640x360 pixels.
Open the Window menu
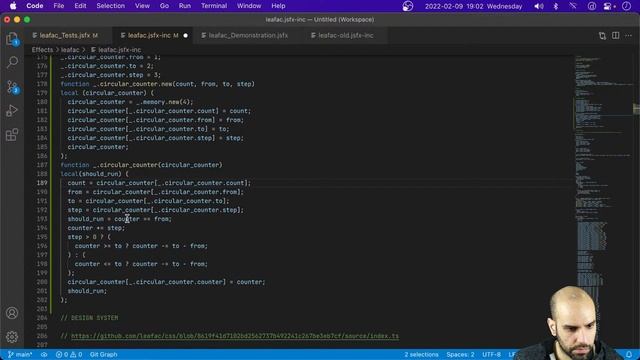tap(249, 6)
